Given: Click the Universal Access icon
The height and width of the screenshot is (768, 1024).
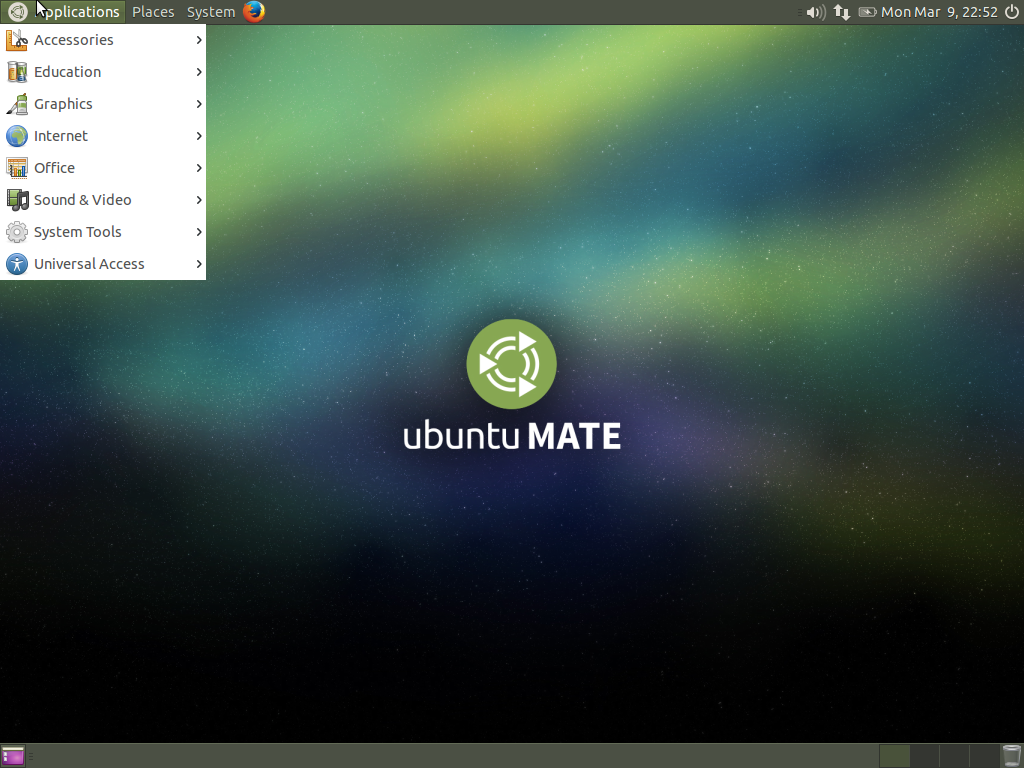Looking at the screenshot, I should 17,264.
